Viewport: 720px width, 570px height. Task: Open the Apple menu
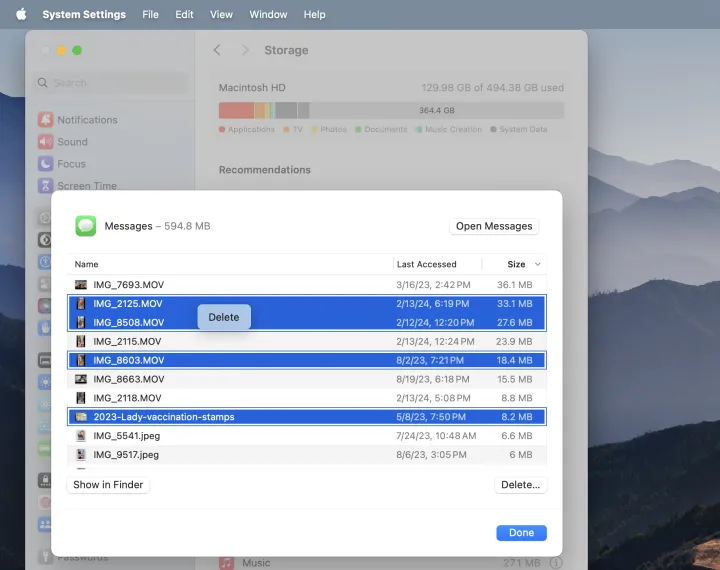(20, 15)
